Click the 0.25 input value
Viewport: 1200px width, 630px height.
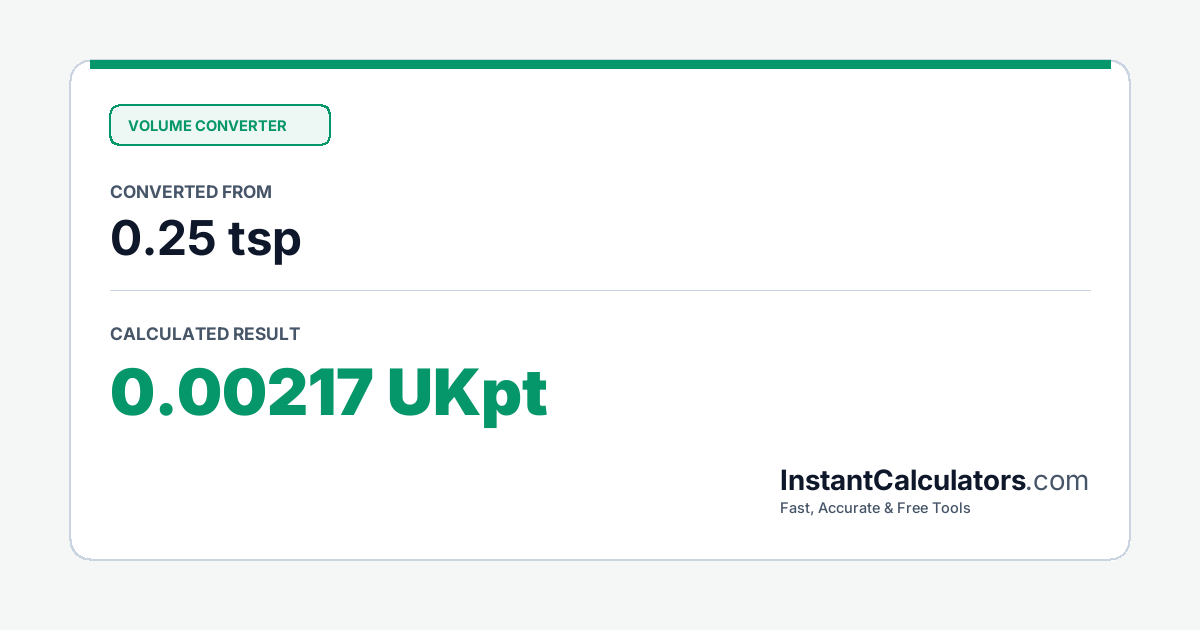[162, 238]
